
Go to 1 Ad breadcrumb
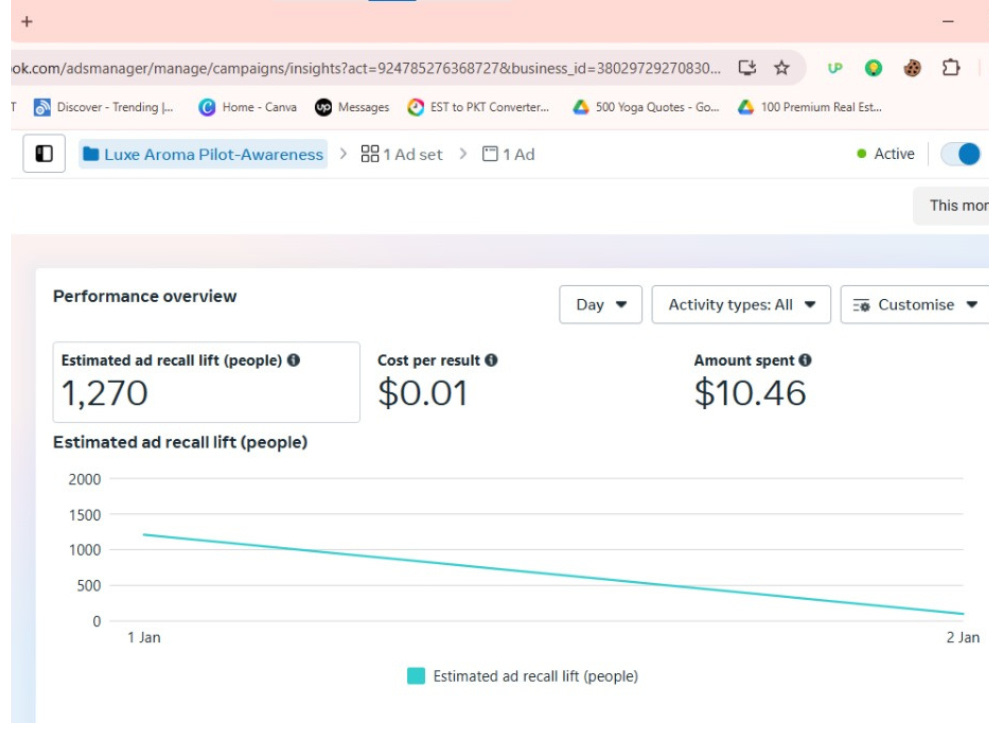(509, 154)
